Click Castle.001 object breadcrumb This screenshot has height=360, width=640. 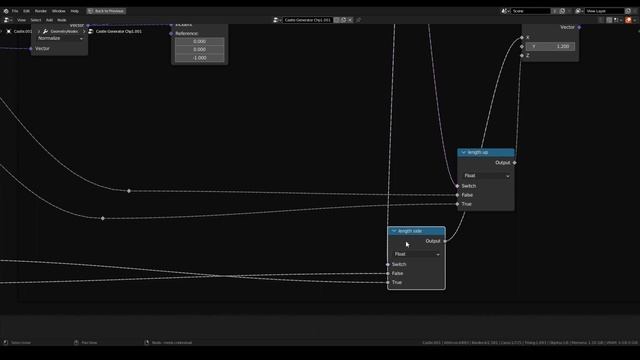pyautogui.click(x=19, y=31)
